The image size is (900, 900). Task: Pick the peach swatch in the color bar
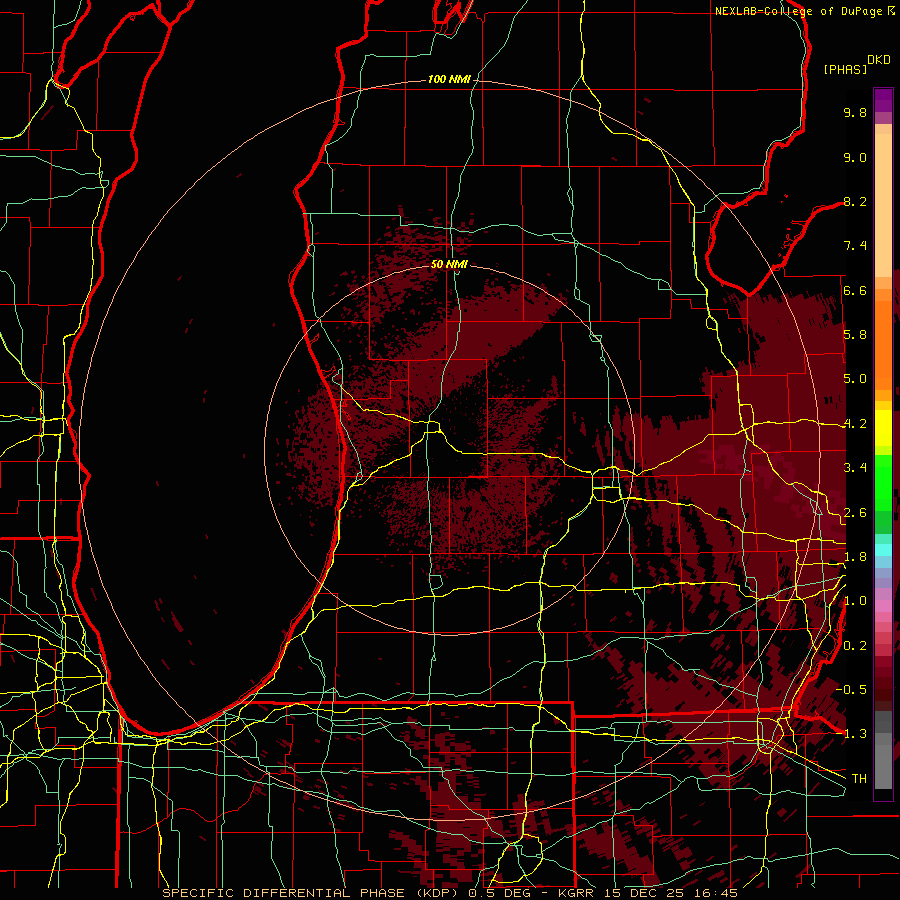pos(883,207)
